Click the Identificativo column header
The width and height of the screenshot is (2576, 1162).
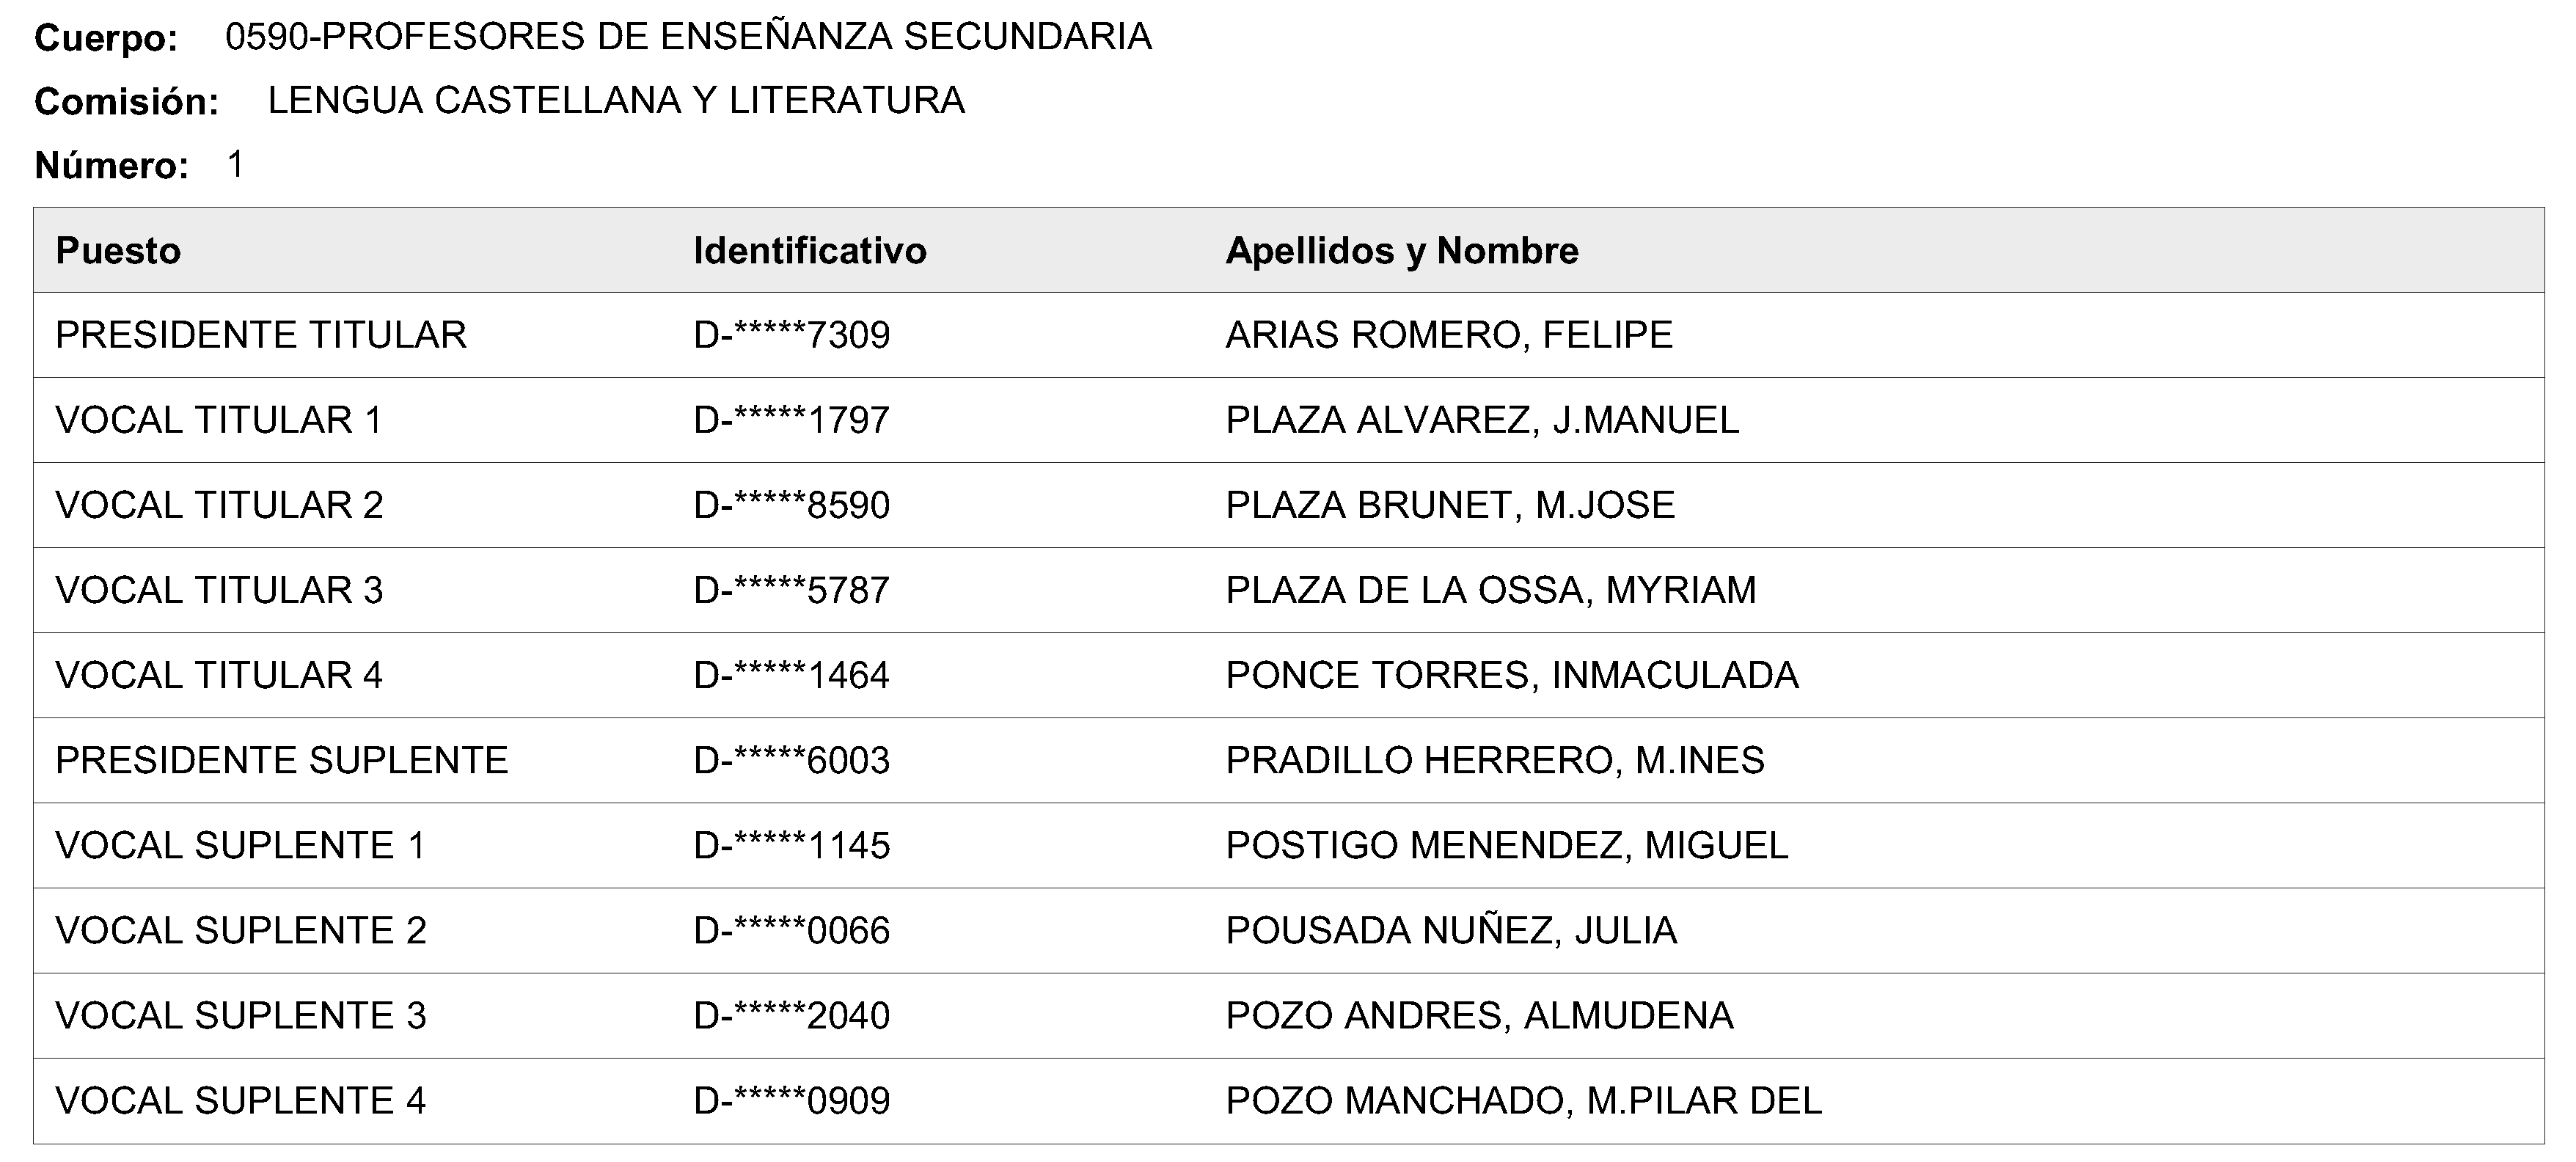point(810,250)
